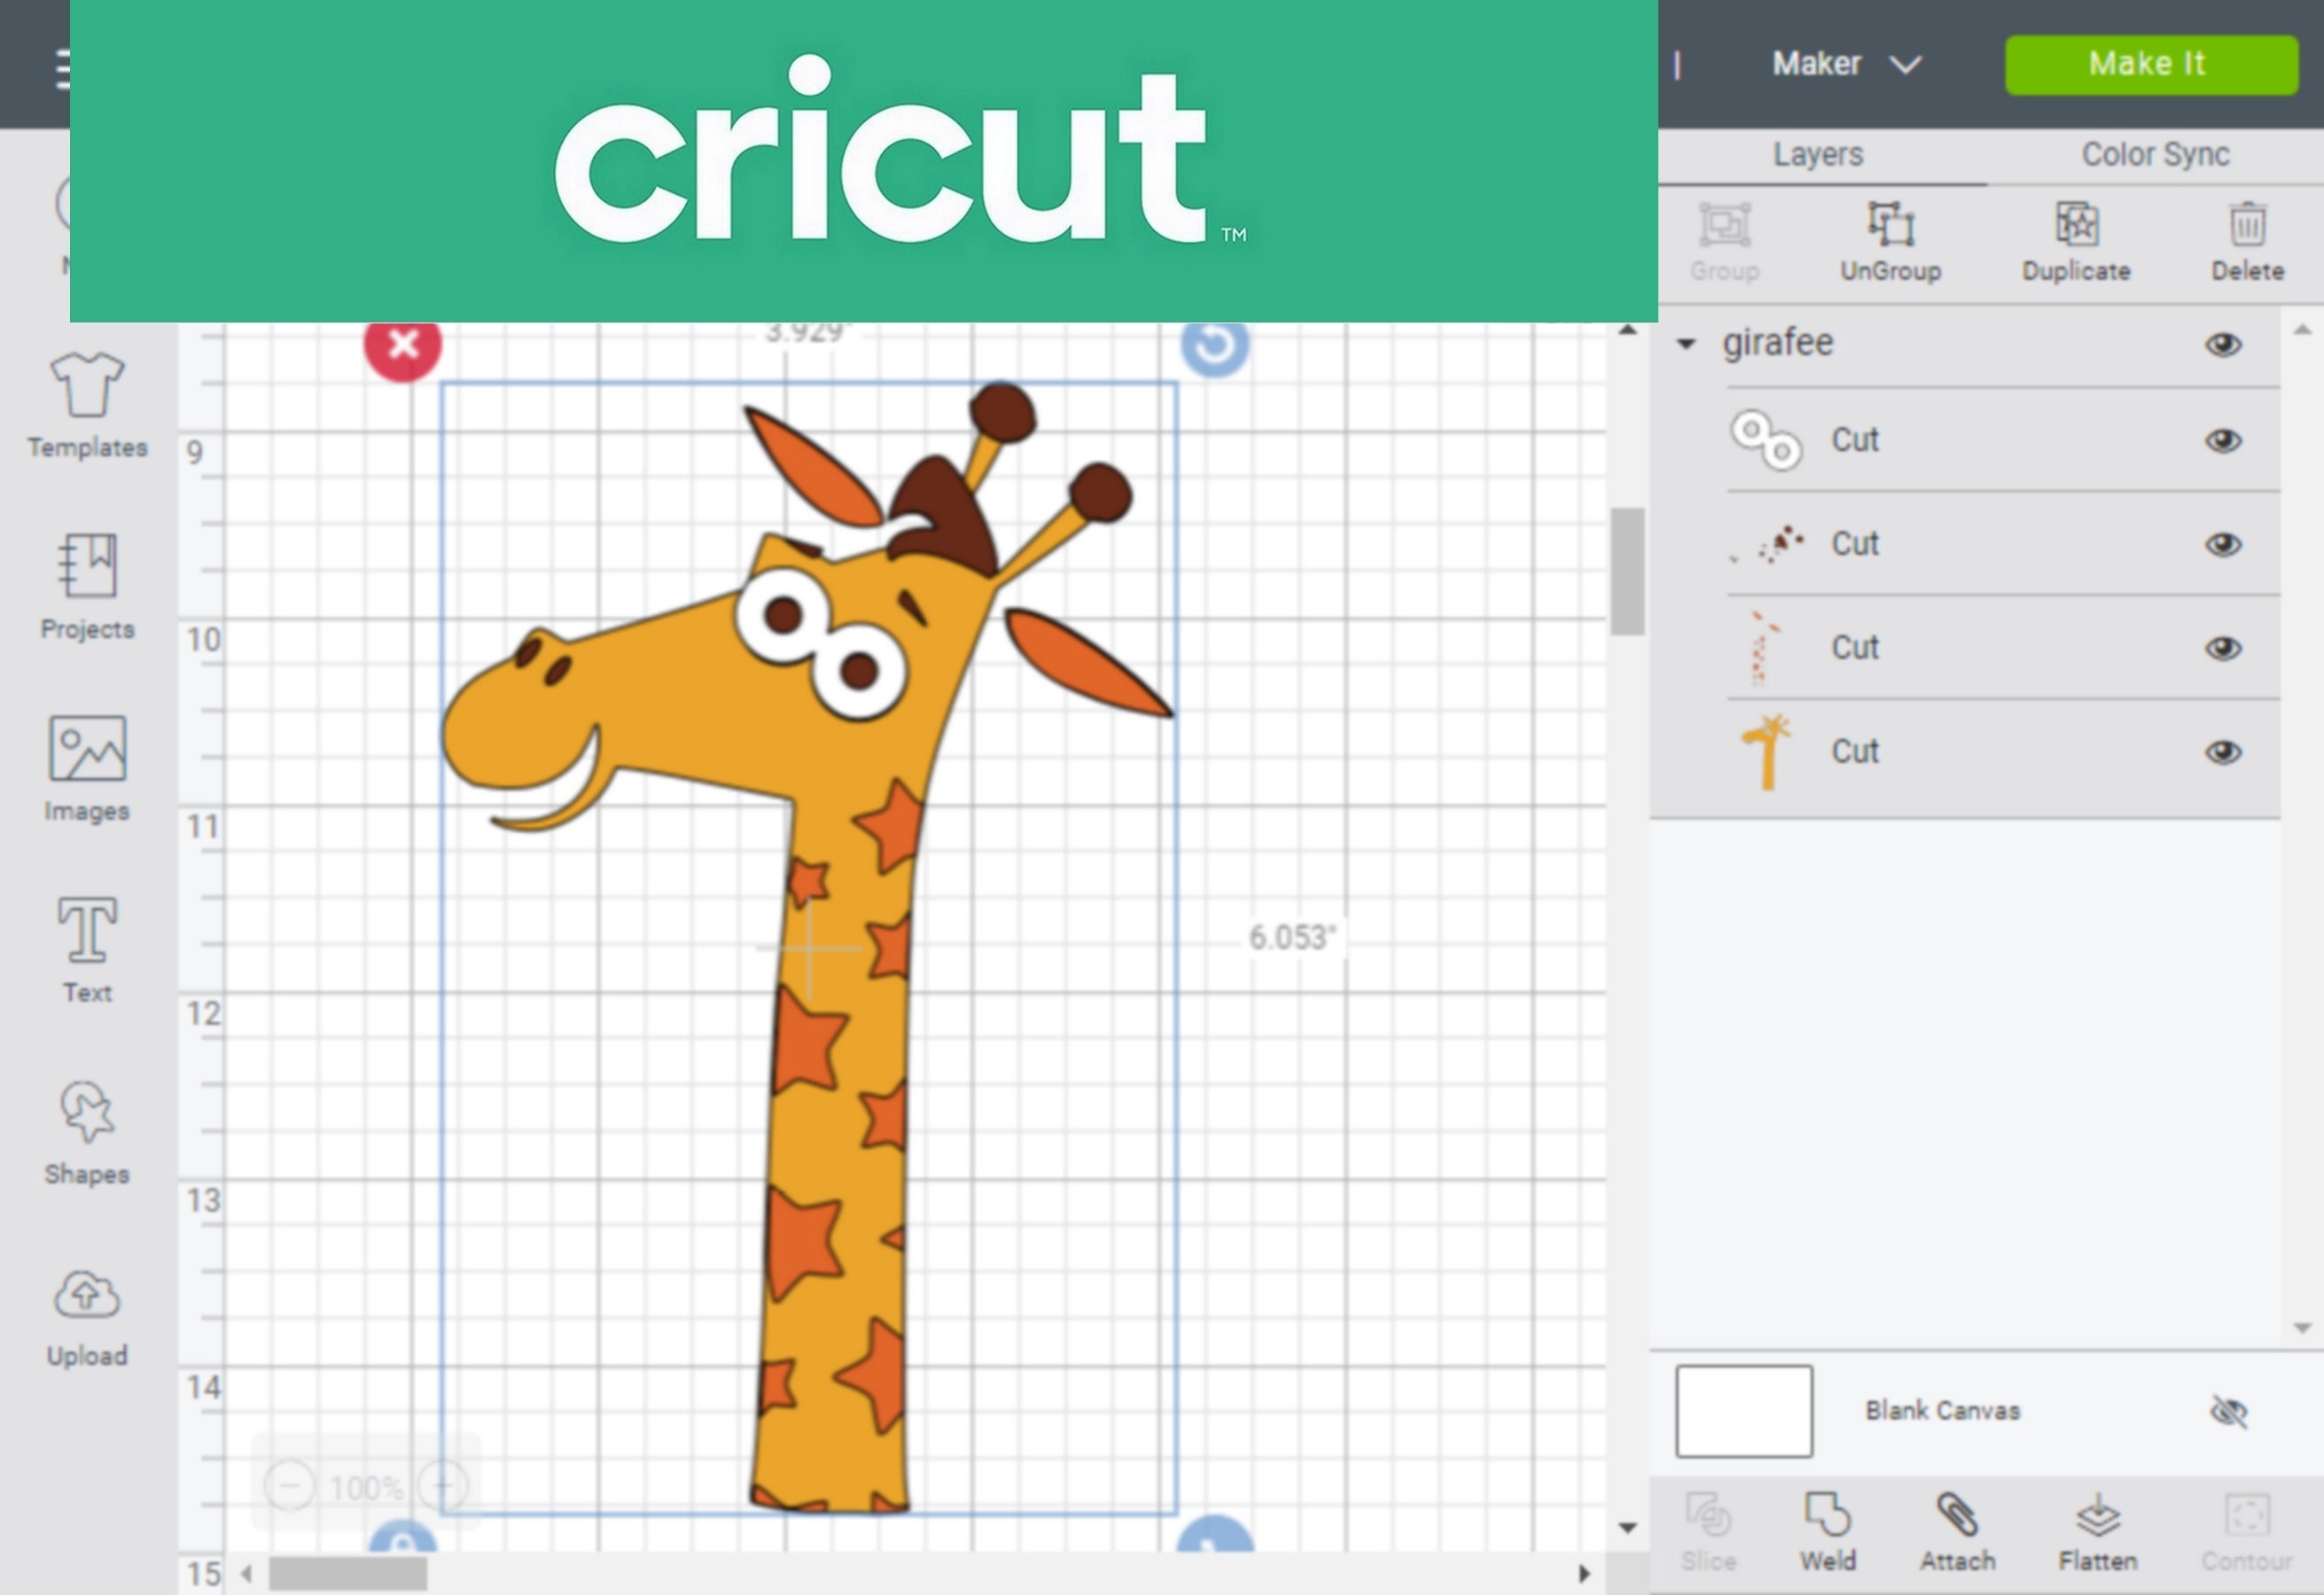Click the canvas horizontal scrollbar thumb
Screen dimensions: 2324x1595
[348, 1573]
